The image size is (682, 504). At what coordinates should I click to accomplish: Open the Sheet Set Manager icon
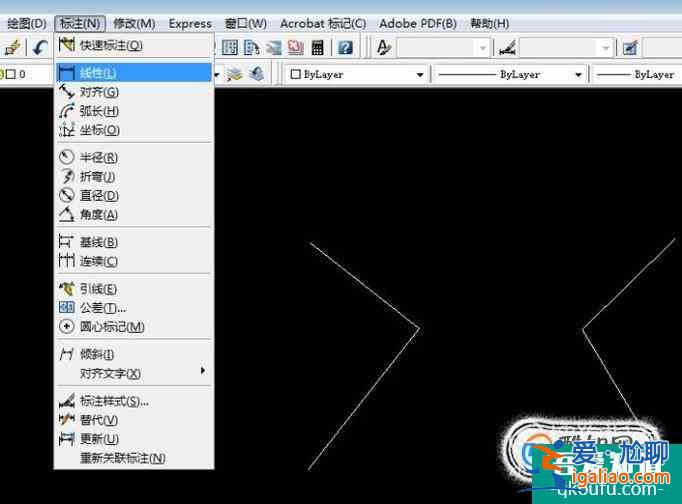[274, 47]
